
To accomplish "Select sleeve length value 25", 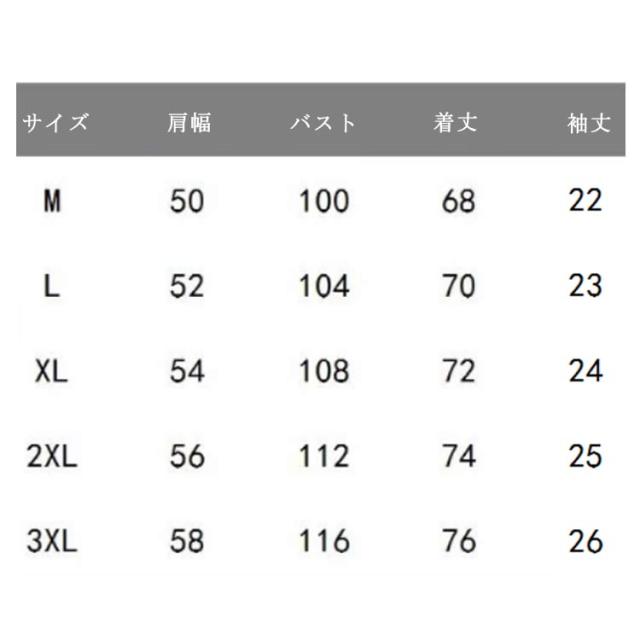I will pos(585,457).
